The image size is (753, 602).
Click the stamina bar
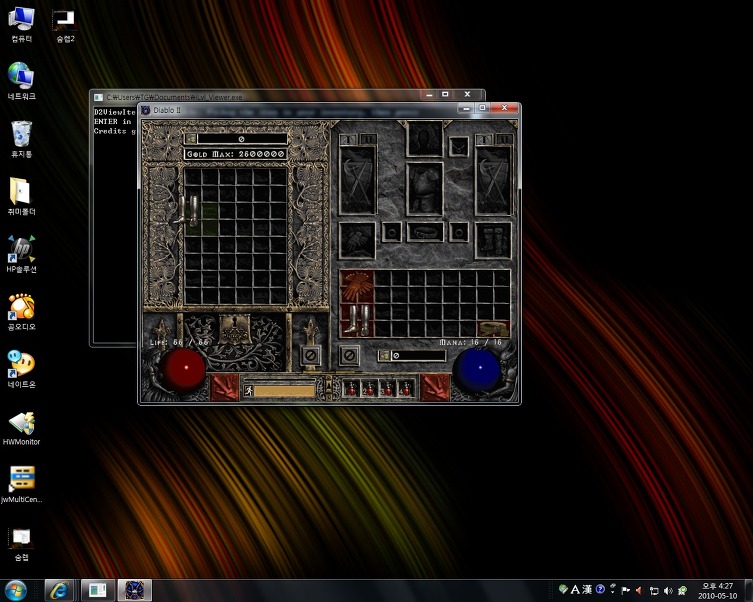(284, 391)
